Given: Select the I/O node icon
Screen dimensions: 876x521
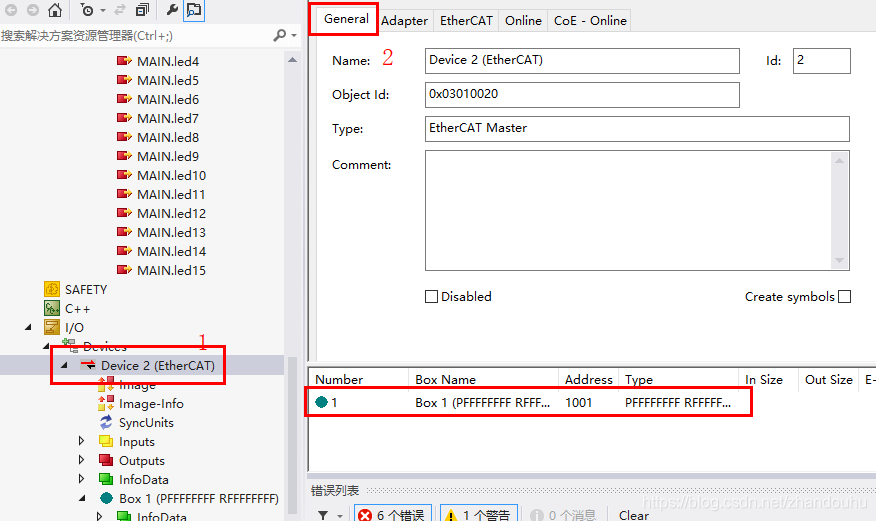Looking at the screenshot, I should coord(52,327).
